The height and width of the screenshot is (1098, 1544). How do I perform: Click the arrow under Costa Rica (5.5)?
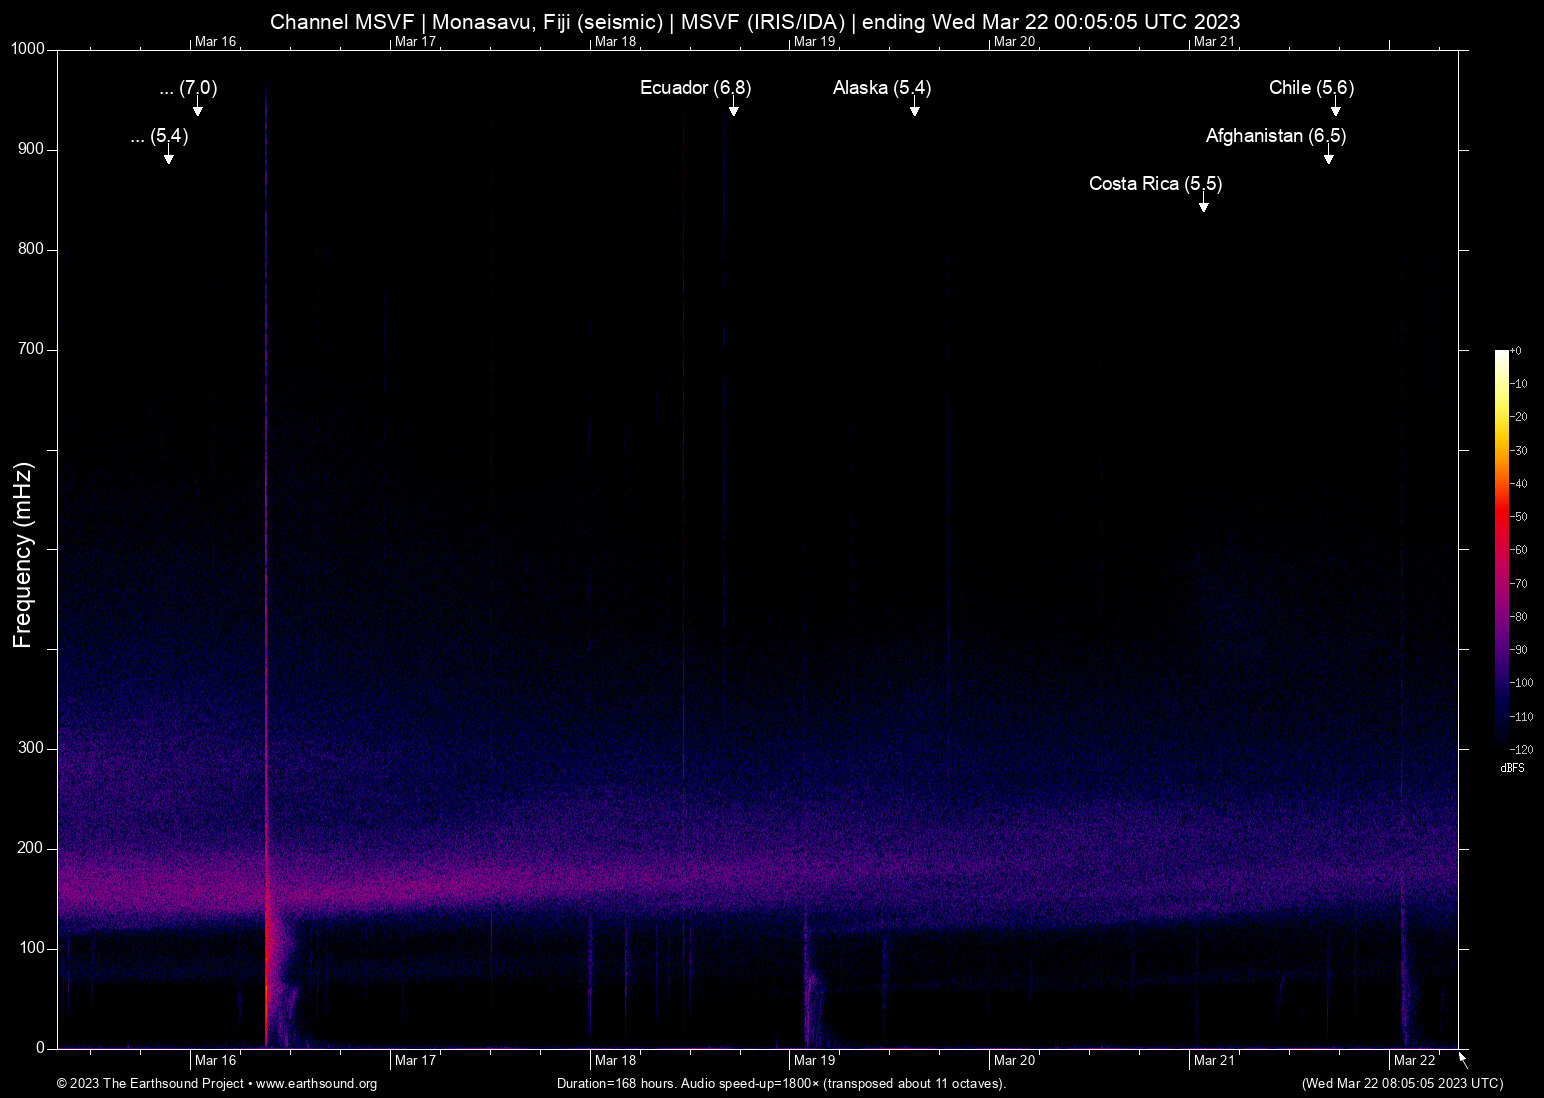point(1203,204)
